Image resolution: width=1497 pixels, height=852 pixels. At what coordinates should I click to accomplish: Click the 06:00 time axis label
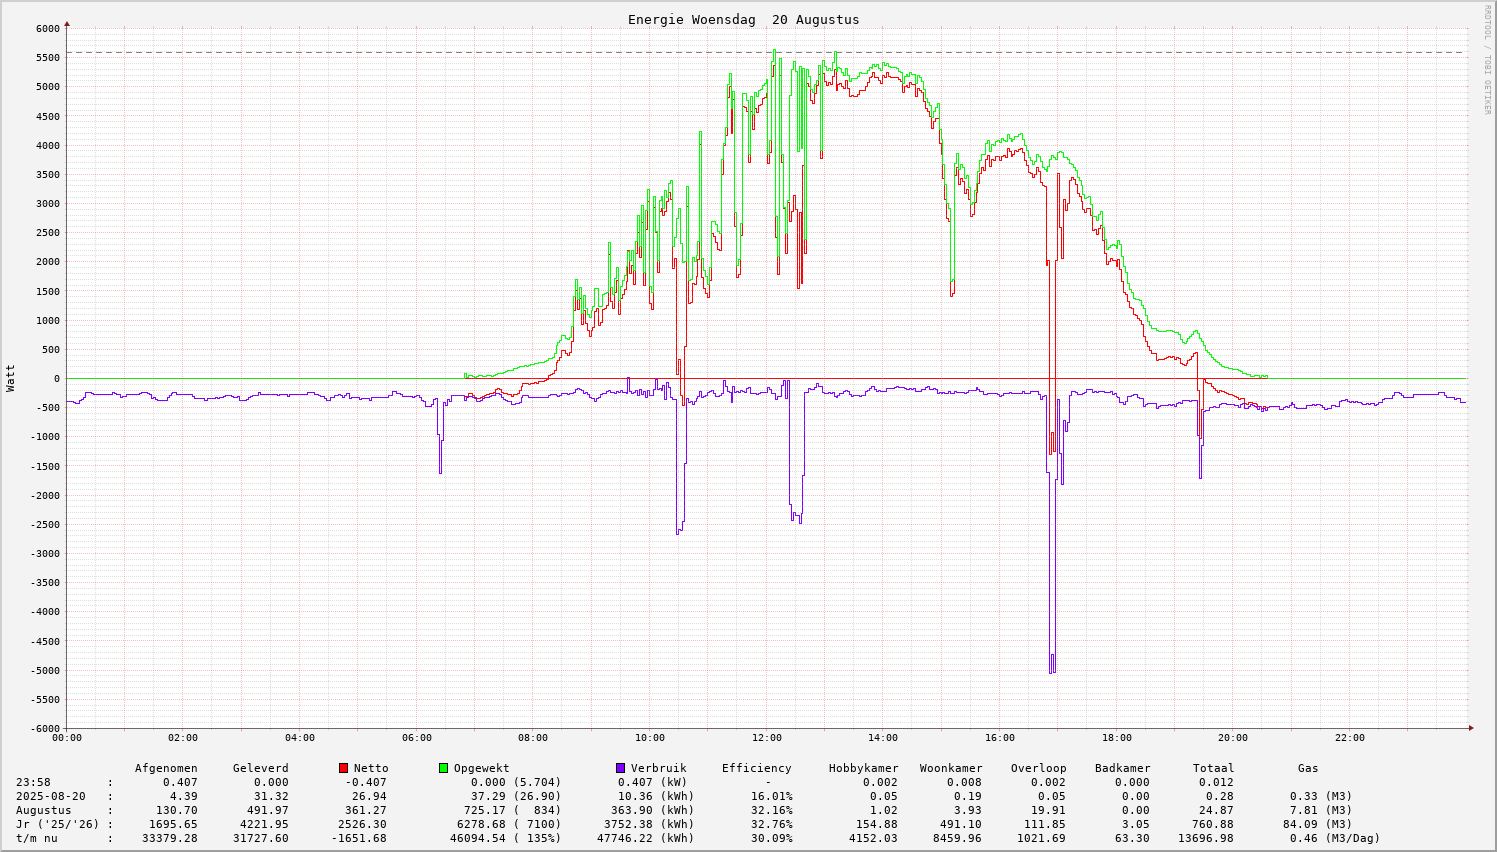pyautogui.click(x=416, y=738)
